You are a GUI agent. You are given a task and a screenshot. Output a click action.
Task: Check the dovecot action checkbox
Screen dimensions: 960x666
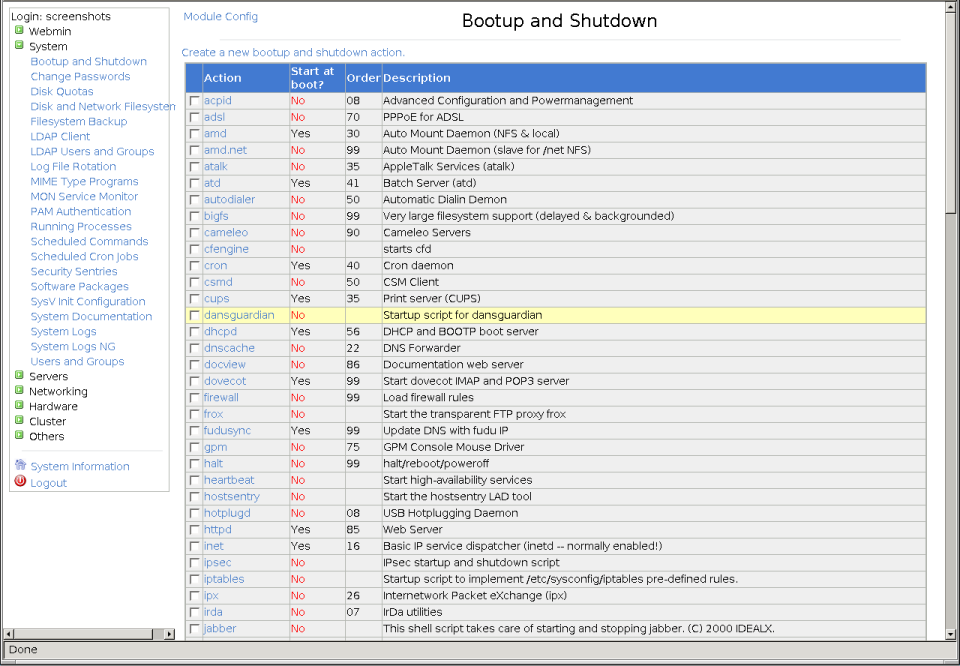pos(194,381)
